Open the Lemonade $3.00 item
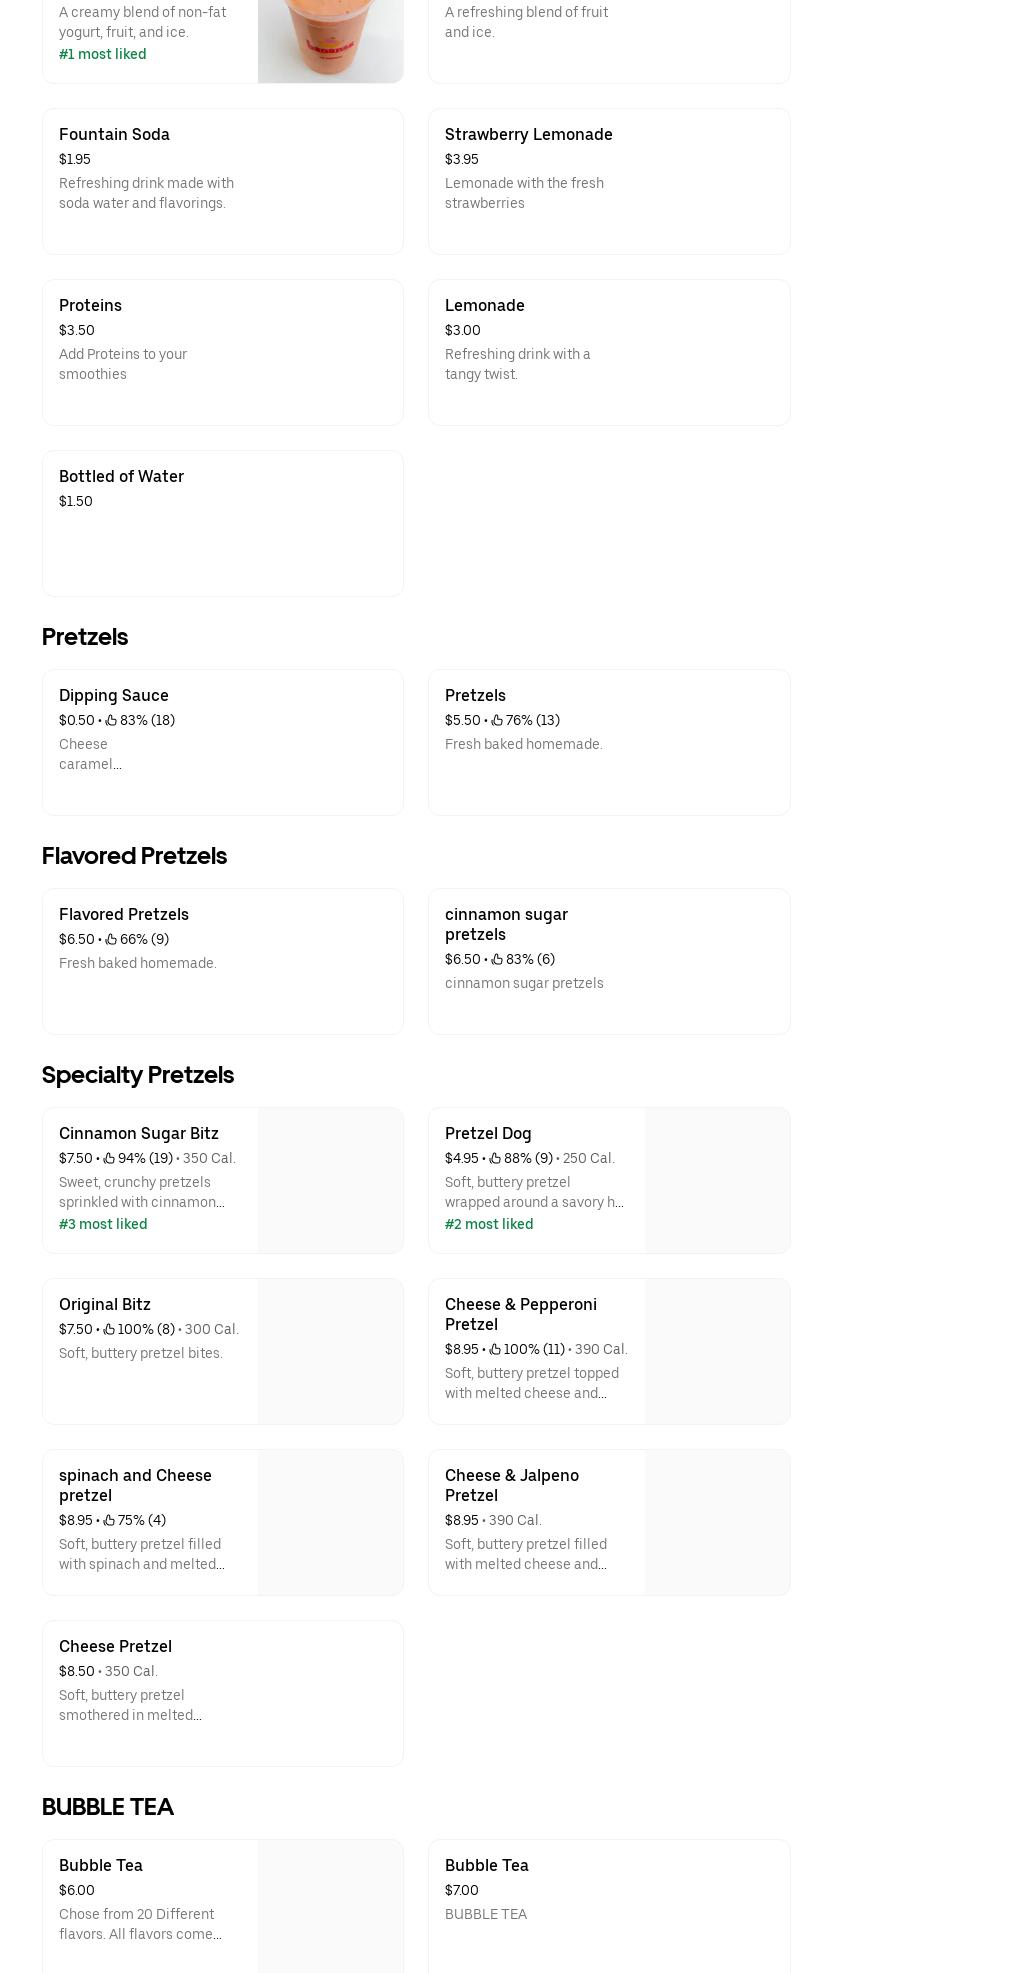This screenshot has width=1024, height=1973. coord(608,352)
